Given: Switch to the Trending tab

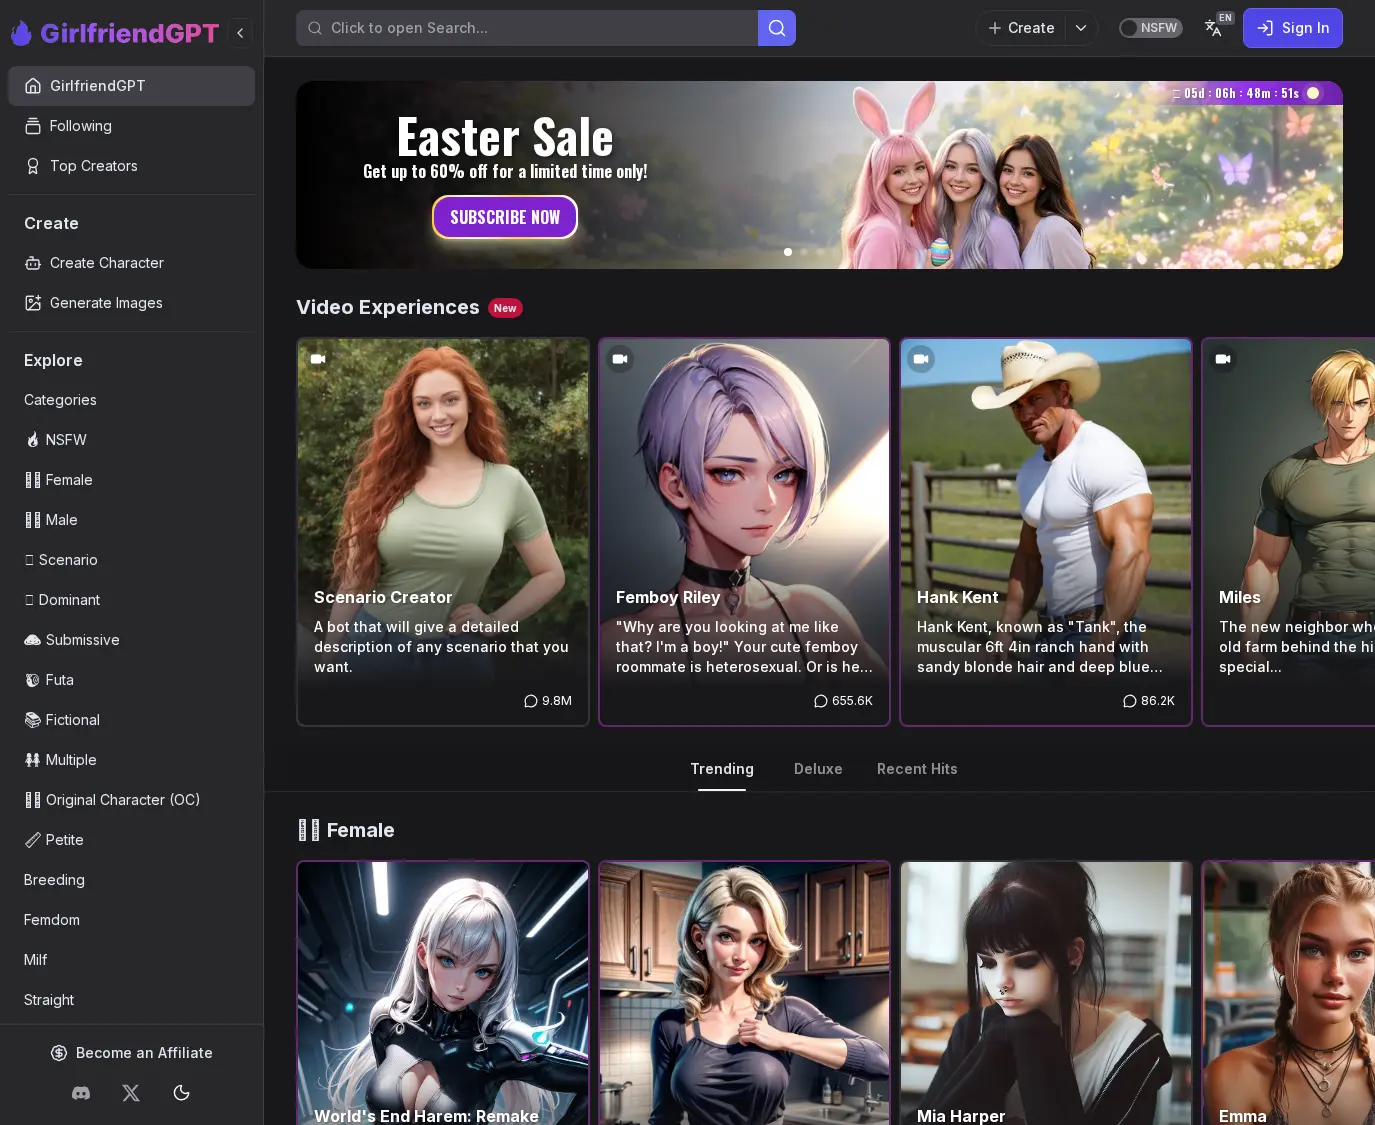Looking at the screenshot, I should (x=722, y=769).
